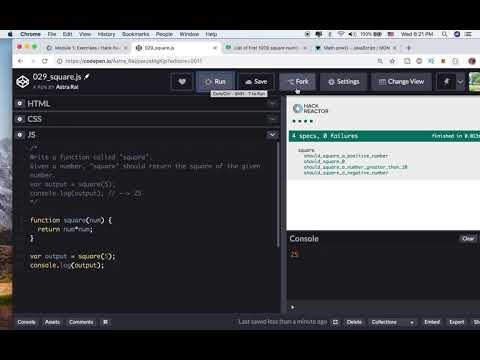
Task: Click the Embed button
Action: (x=432, y=322)
